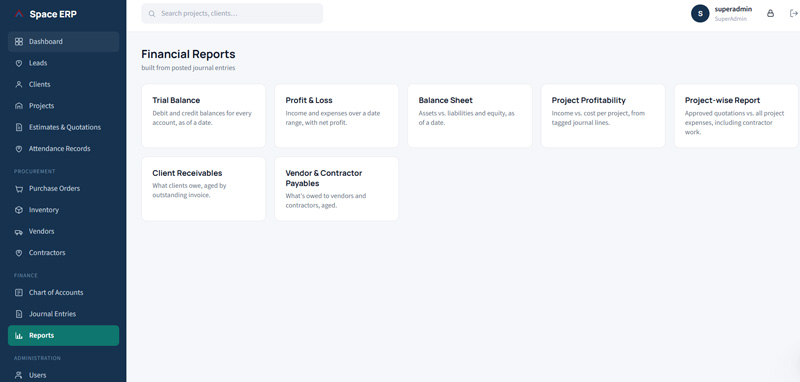Open the Dashboard menu item
The image size is (800, 382).
tap(63, 42)
